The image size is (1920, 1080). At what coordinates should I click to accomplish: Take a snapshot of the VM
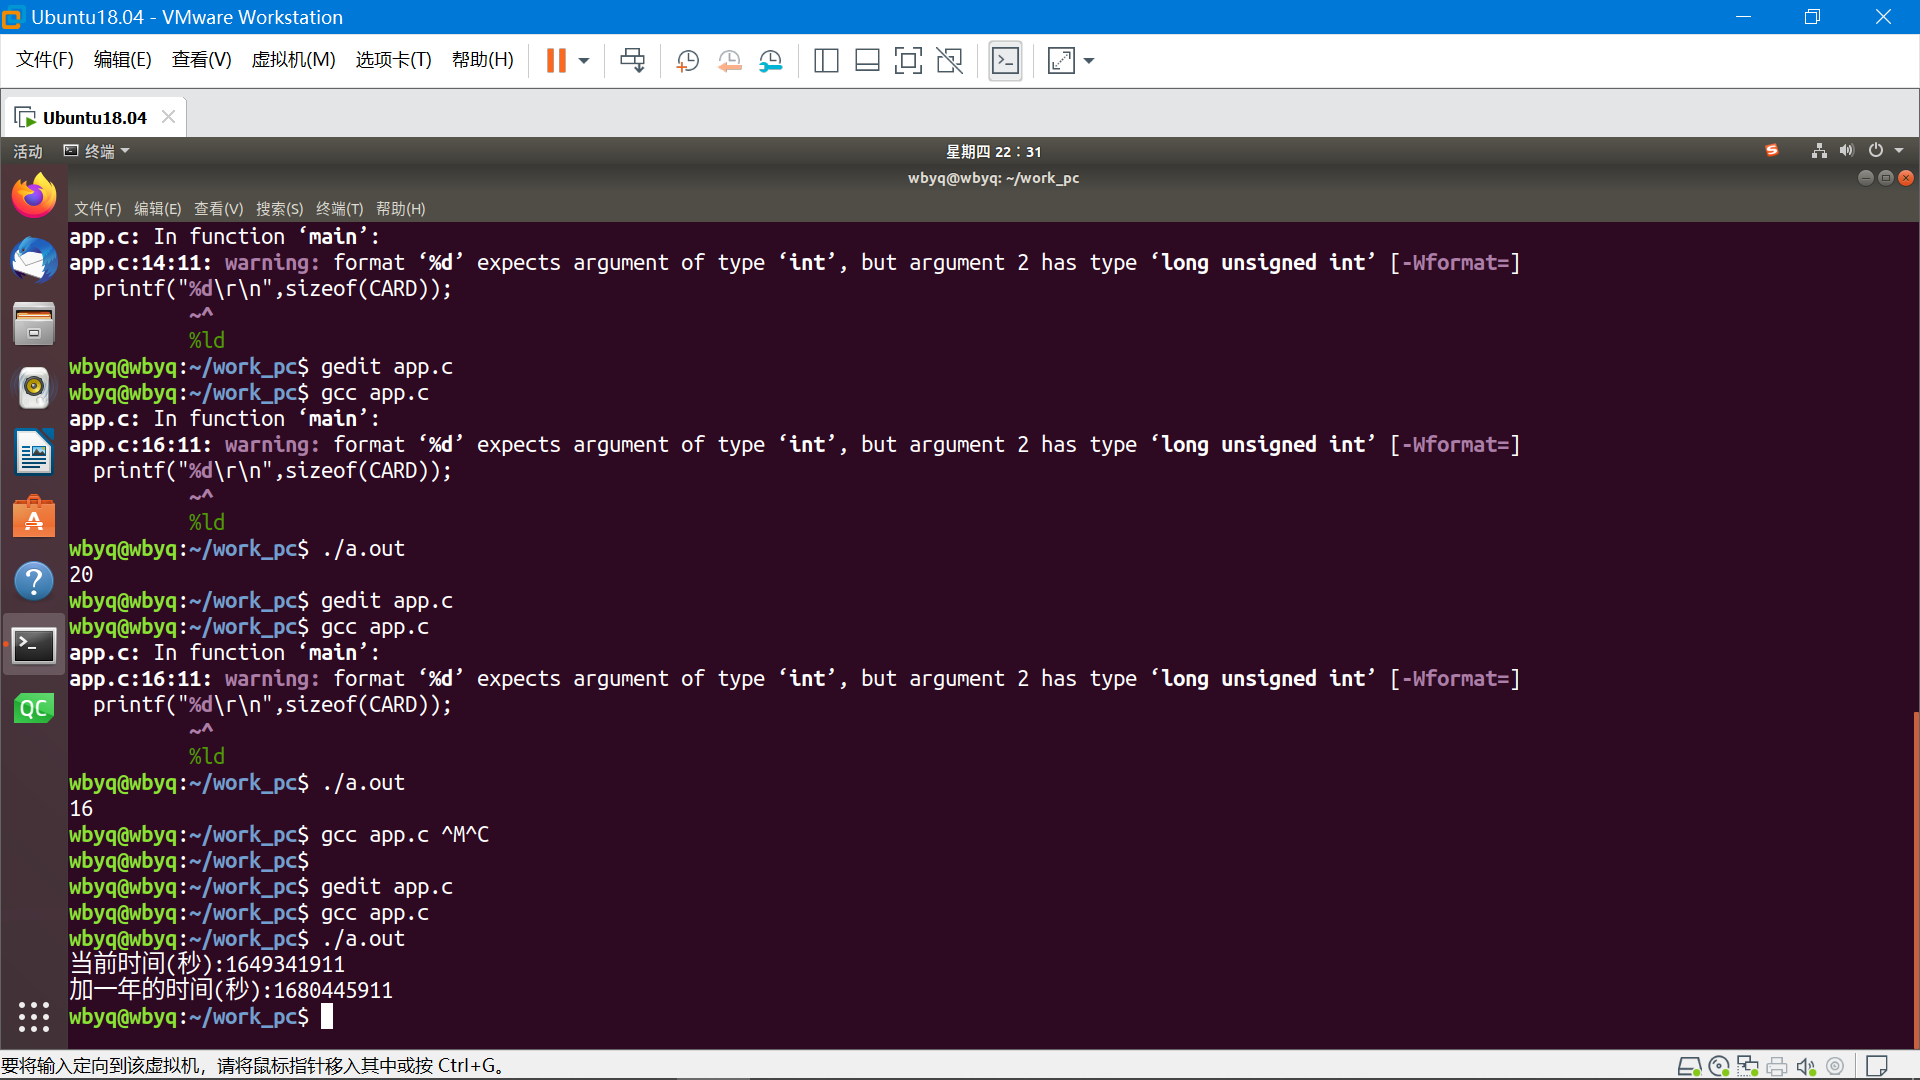(687, 61)
